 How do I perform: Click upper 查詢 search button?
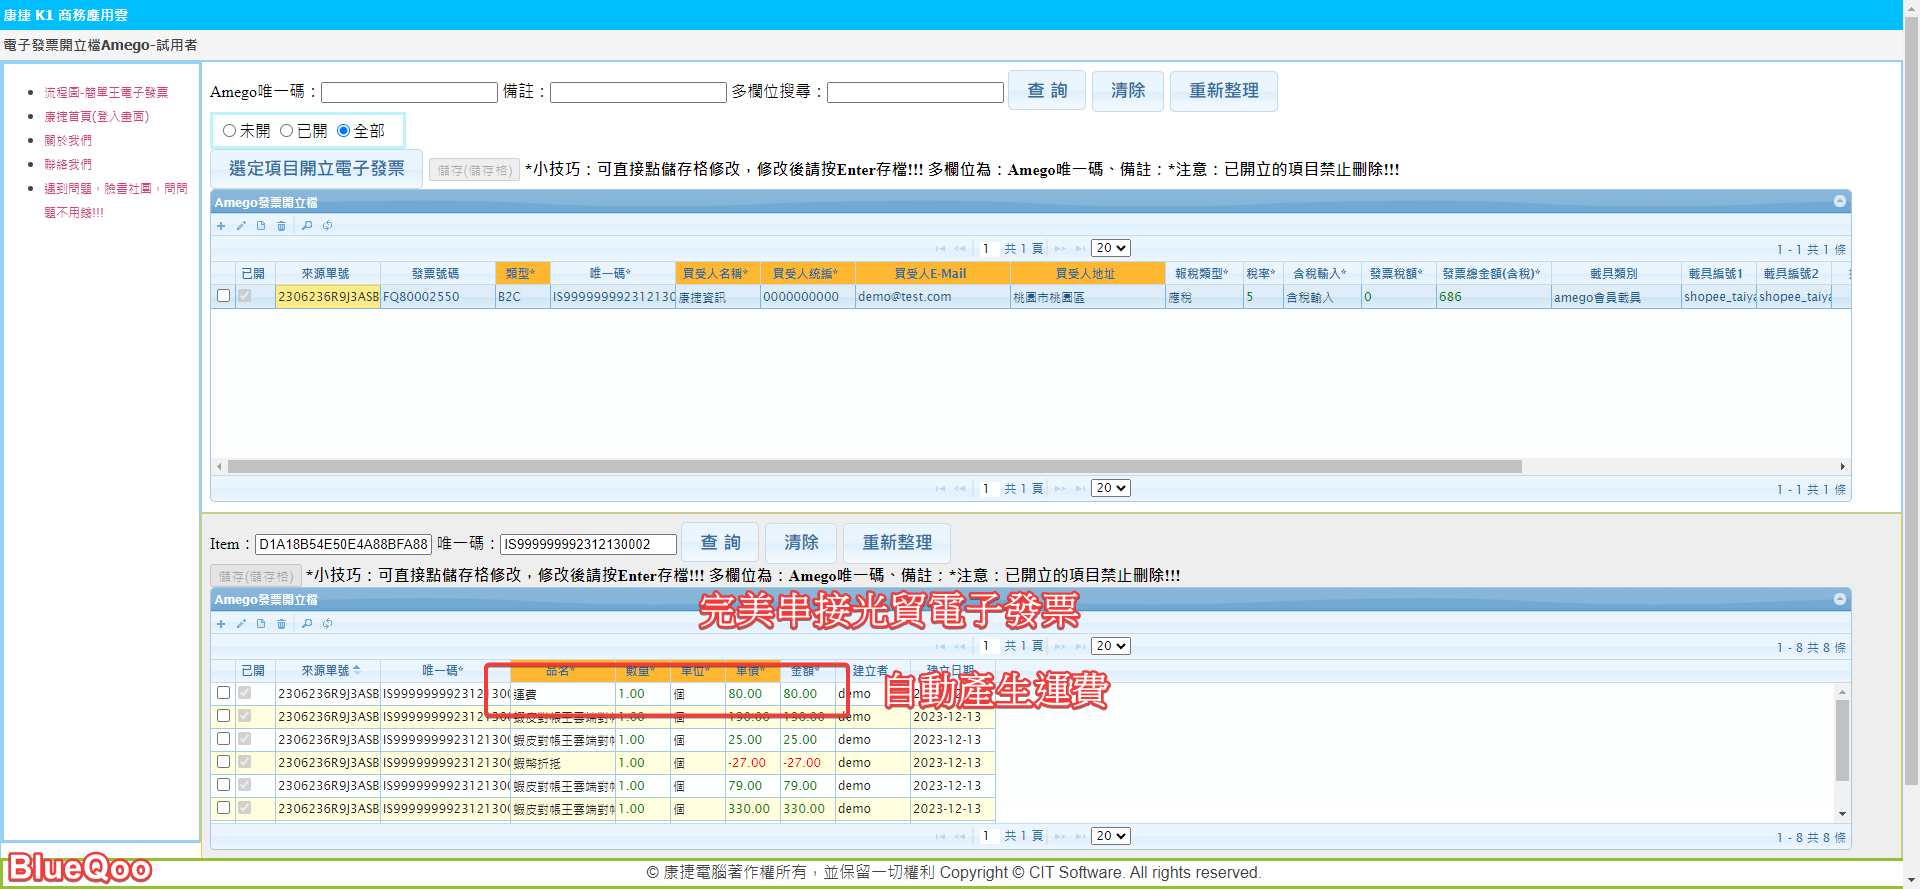[1047, 91]
